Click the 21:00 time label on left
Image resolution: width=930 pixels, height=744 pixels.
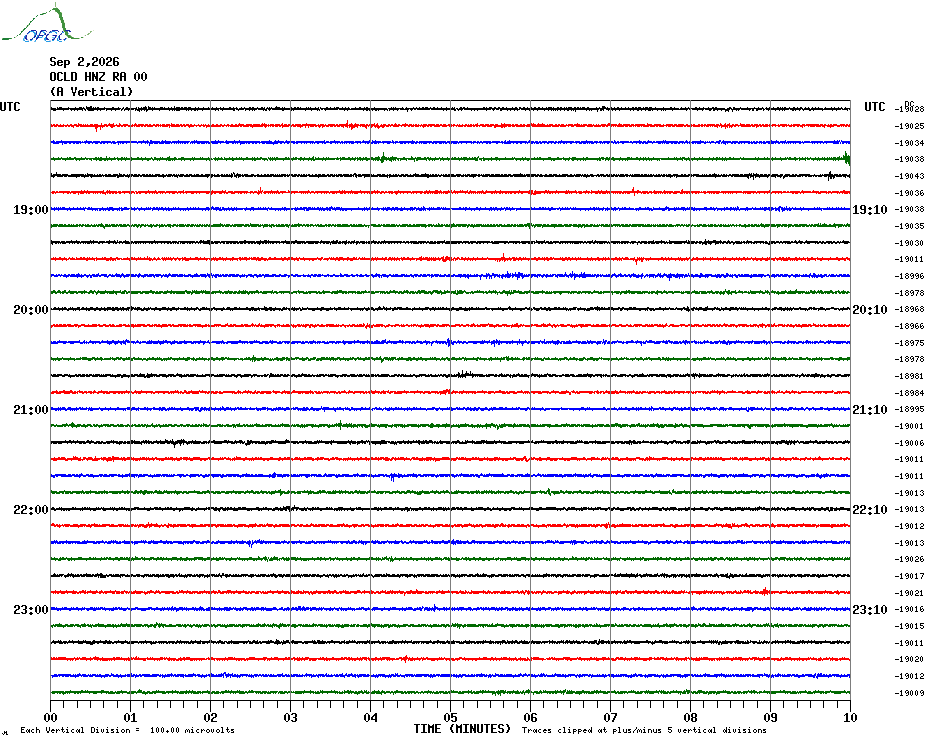pyautogui.click(x=31, y=410)
